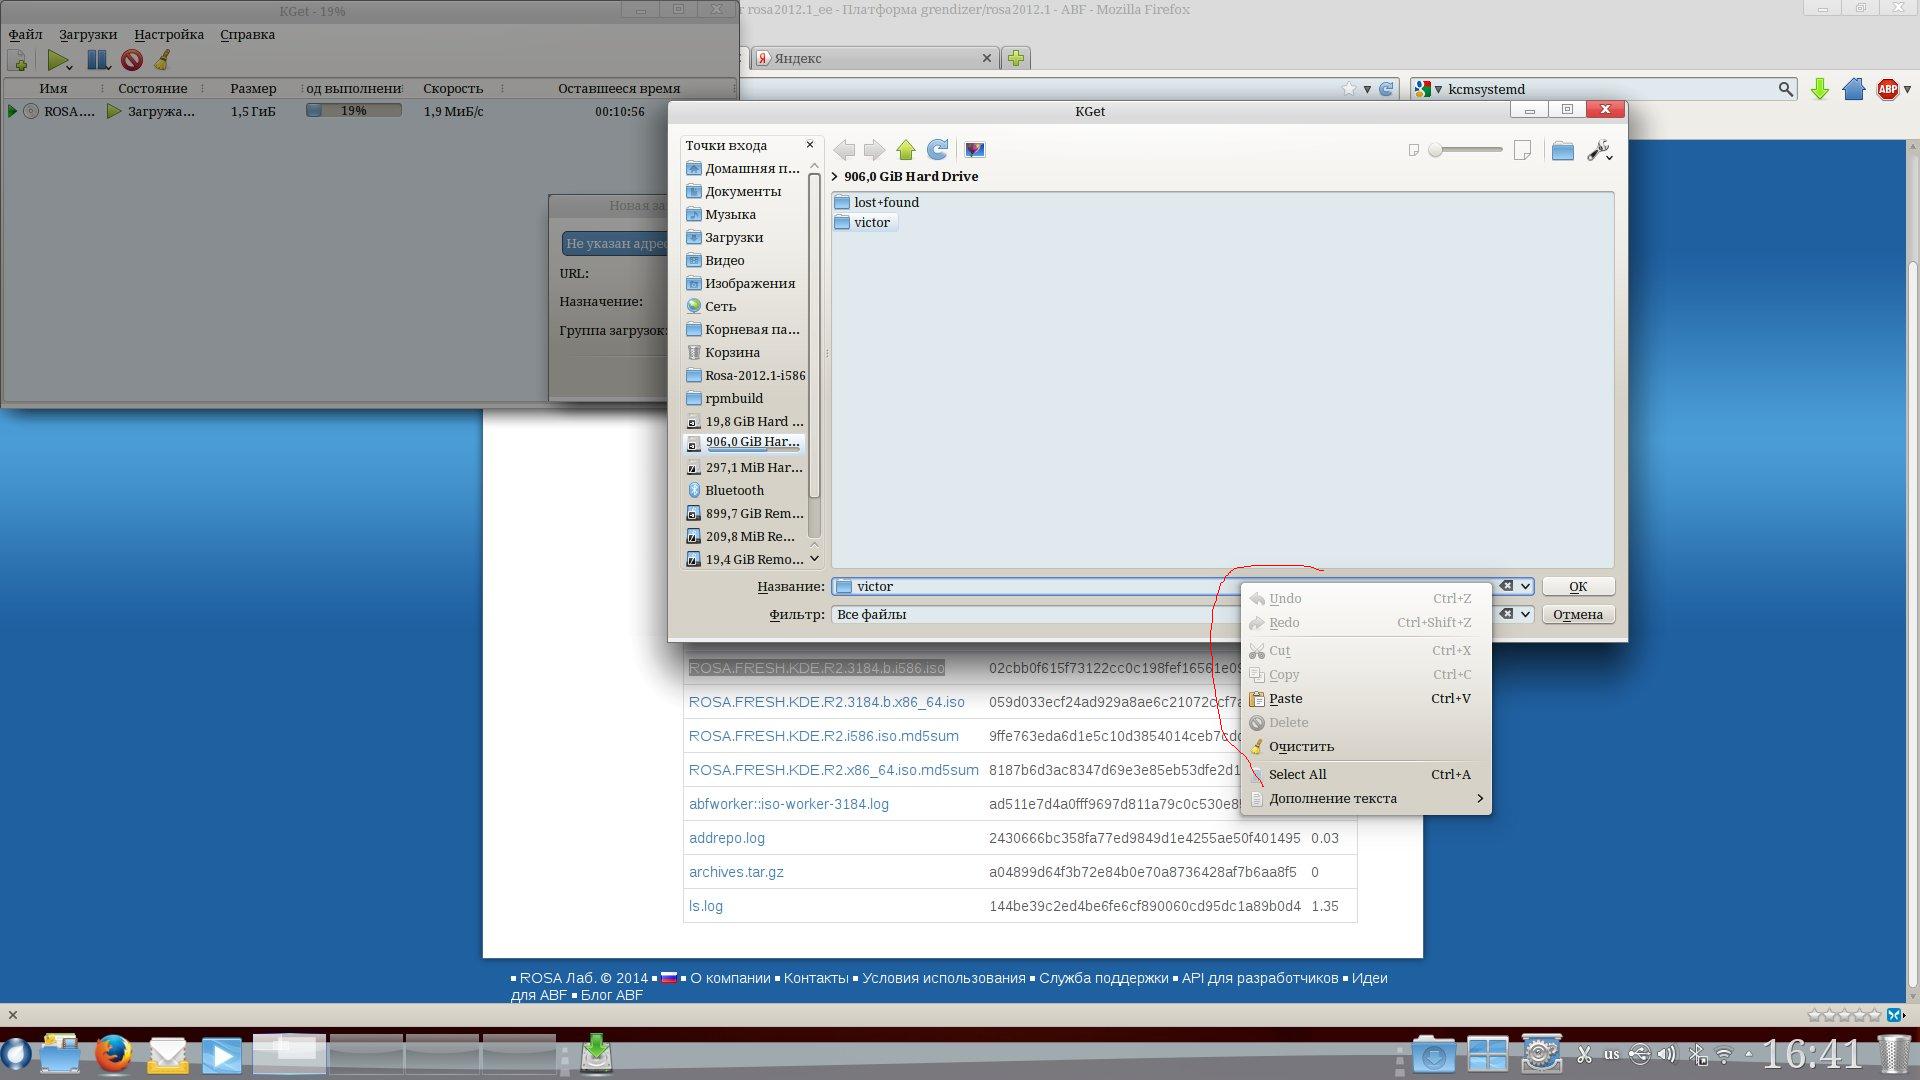1920x1080 pixels.
Task: Adjust the icon size zoom slider
Action: [x=1437, y=150]
